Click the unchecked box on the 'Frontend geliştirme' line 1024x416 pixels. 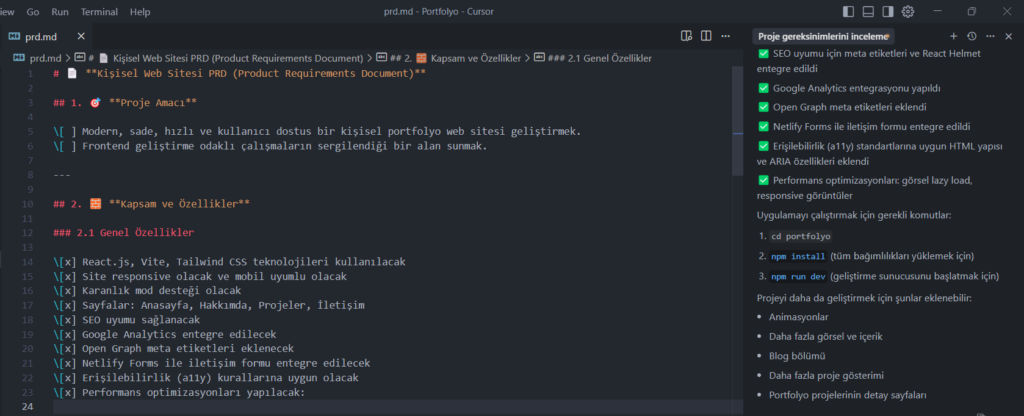(x=65, y=146)
